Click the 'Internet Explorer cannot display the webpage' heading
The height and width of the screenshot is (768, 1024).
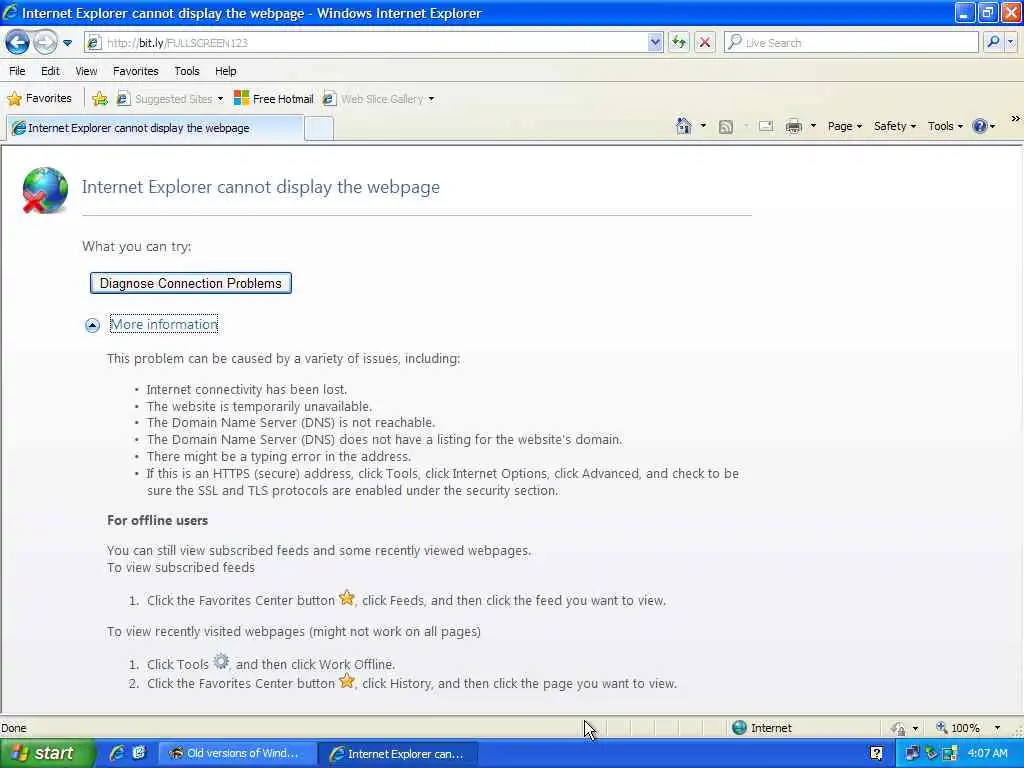pyautogui.click(x=261, y=187)
